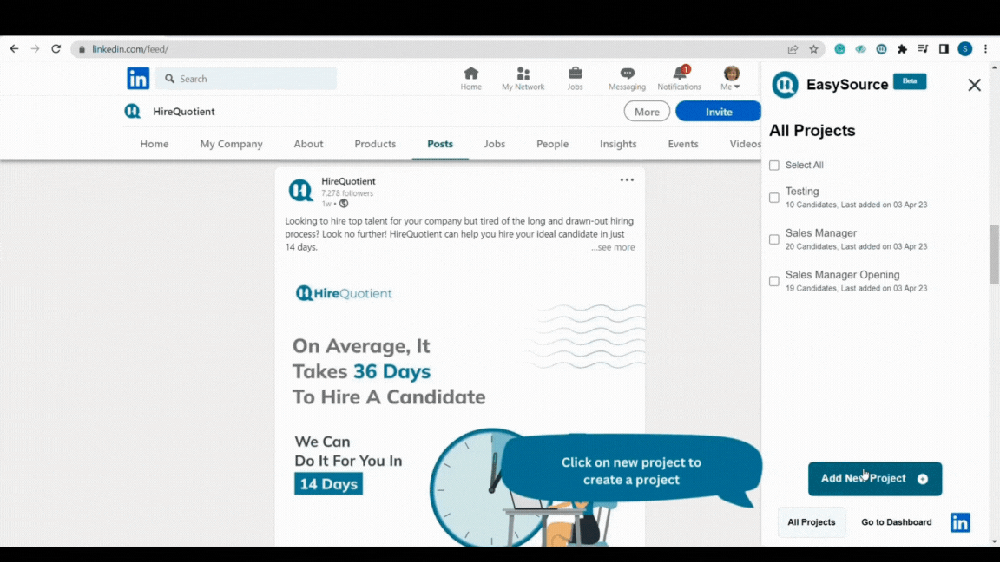Image resolution: width=1000 pixels, height=562 pixels.
Task: Close the EasySource panel
Action: 974,85
